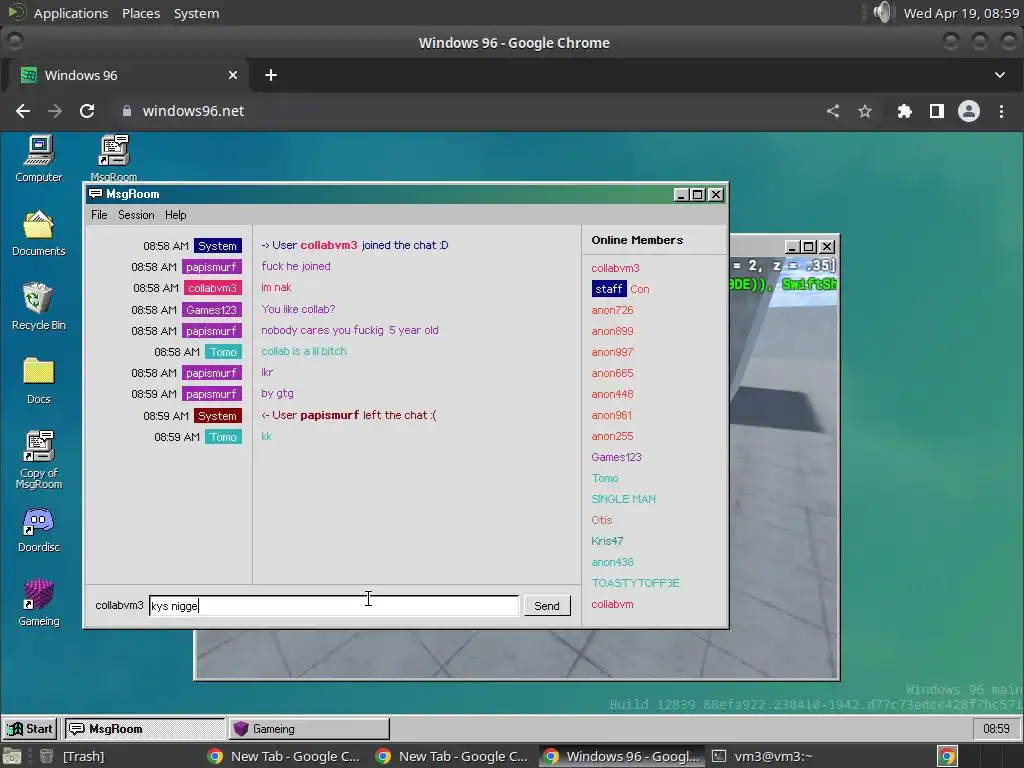This screenshot has height=768, width=1024.
Task: Click the Chrome back arrow
Action: pos(23,111)
